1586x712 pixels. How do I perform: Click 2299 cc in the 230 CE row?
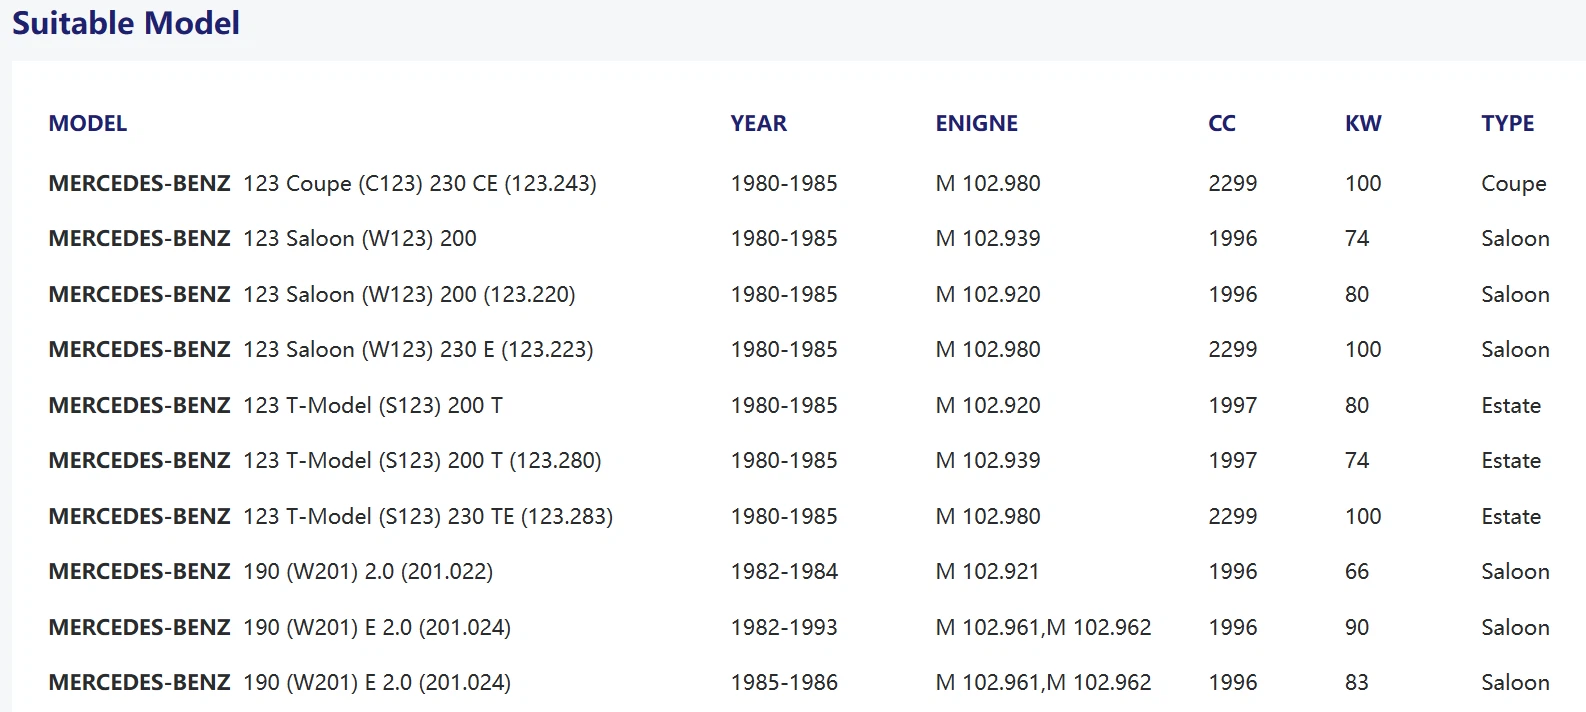(1232, 184)
